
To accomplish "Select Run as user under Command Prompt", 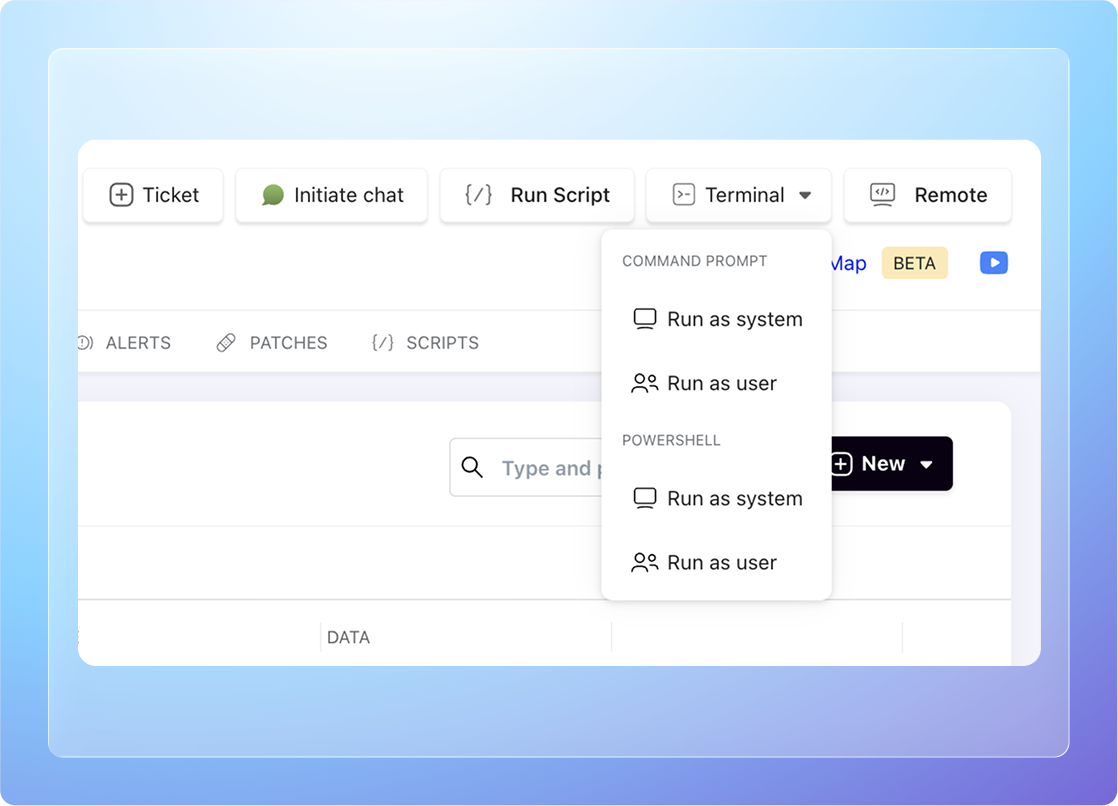I will click(x=721, y=384).
